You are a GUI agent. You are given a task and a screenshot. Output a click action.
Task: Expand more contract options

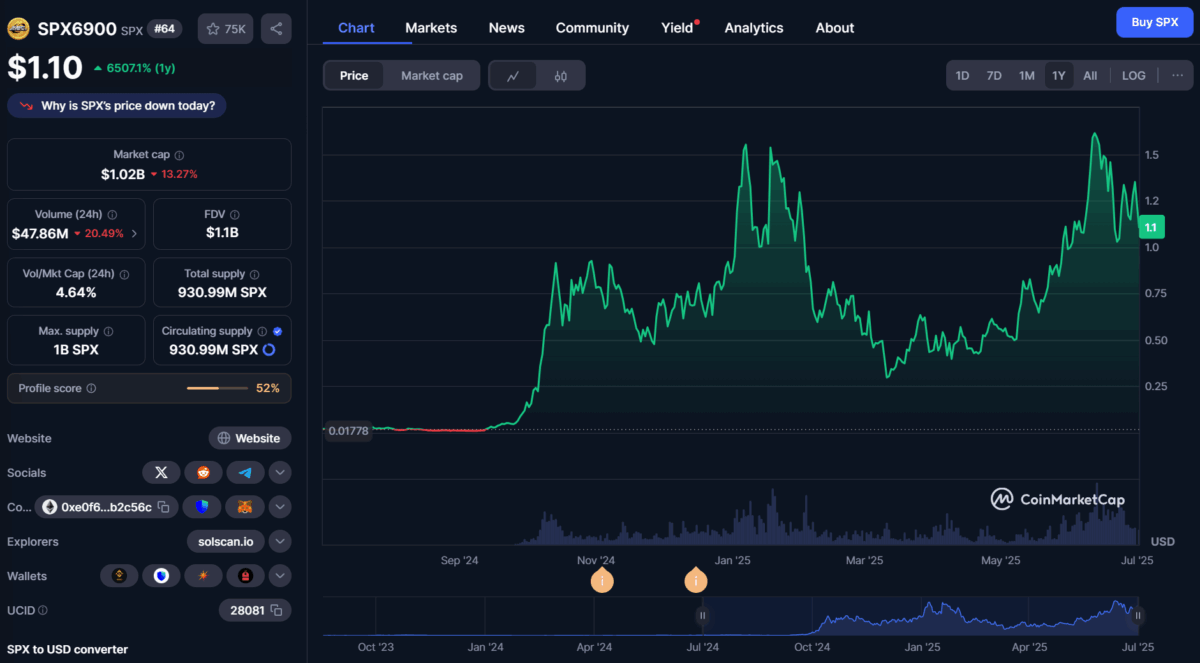[x=280, y=507]
